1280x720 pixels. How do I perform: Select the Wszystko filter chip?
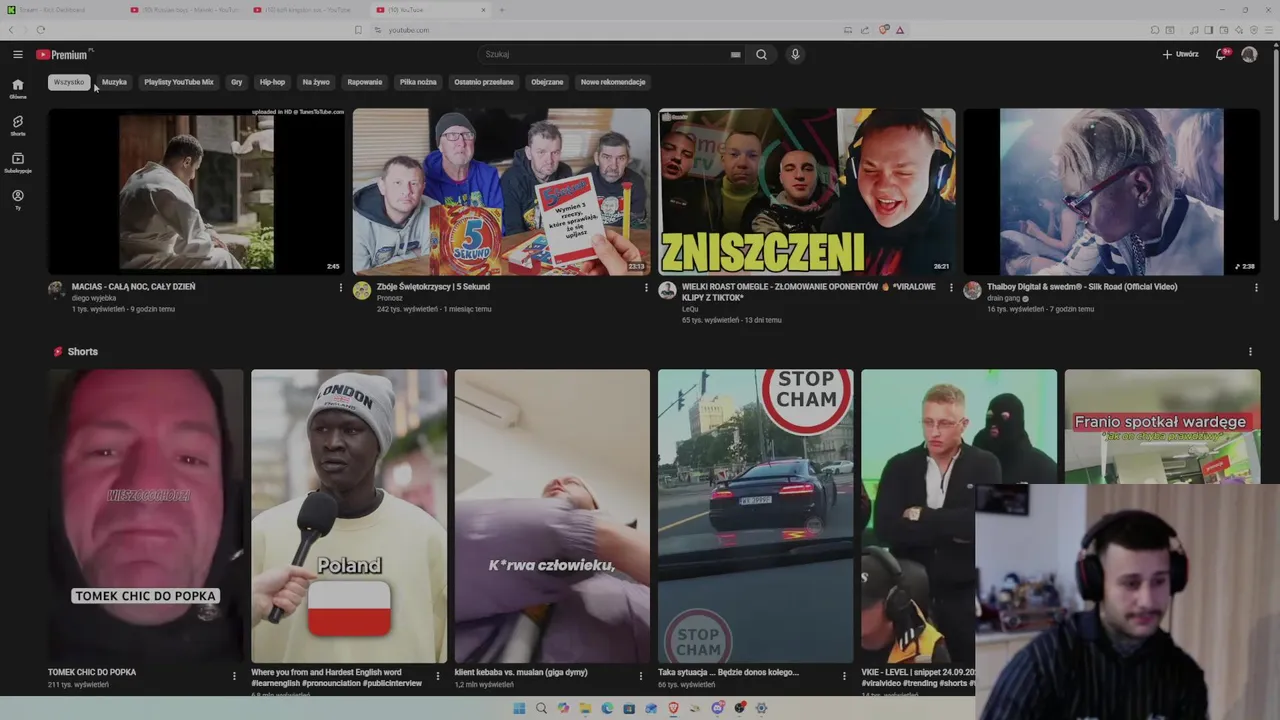(69, 82)
